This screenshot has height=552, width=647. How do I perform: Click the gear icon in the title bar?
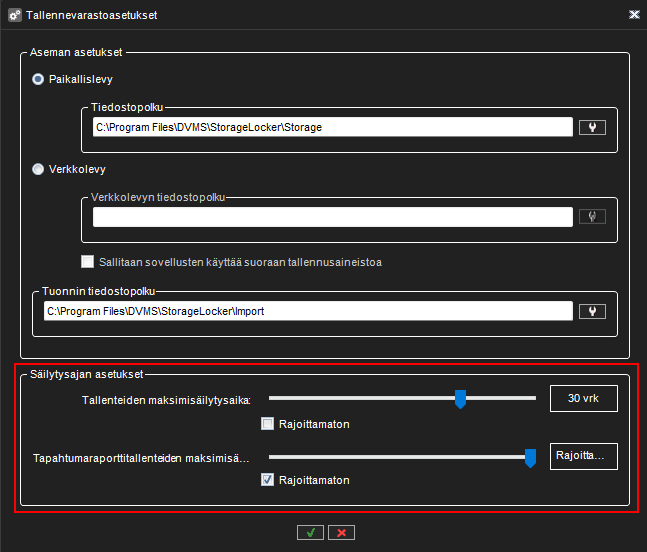[15, 16]
